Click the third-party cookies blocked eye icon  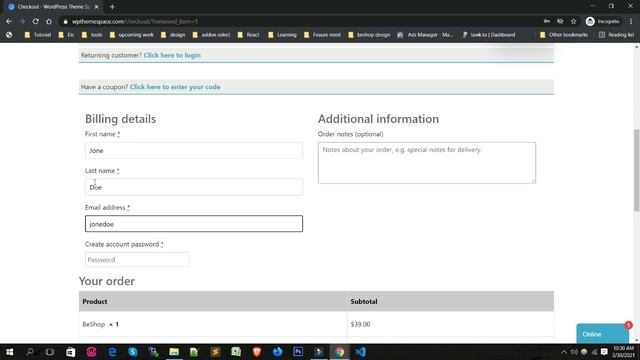click(560, 21)
